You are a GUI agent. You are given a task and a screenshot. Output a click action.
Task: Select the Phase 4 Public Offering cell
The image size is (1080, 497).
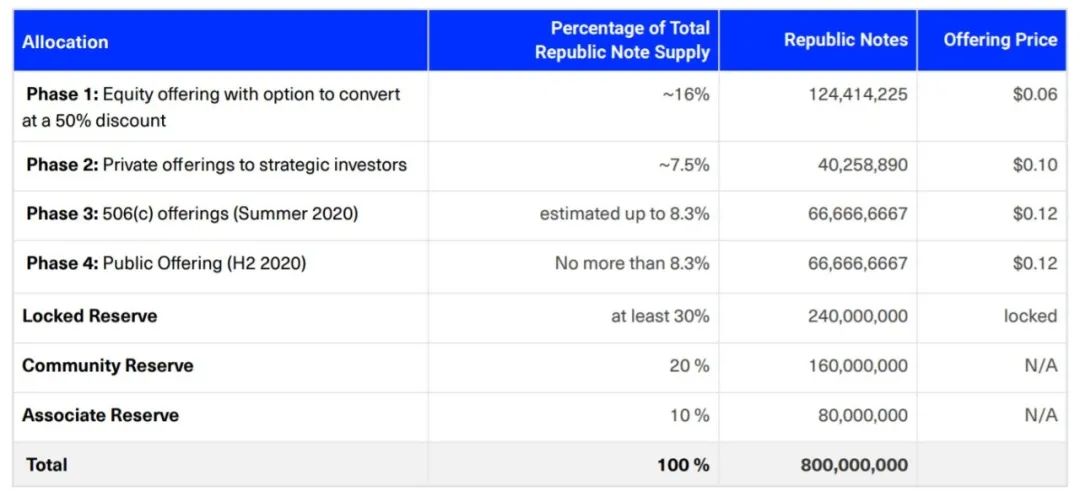click(x=166, y=264)
